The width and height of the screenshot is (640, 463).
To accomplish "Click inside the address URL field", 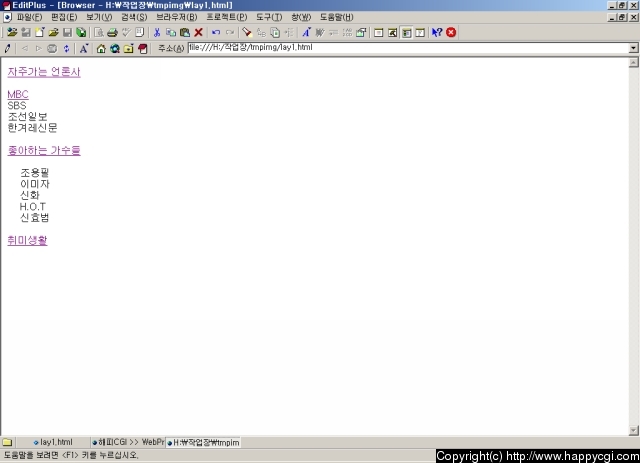I will [x=408, y=48].
